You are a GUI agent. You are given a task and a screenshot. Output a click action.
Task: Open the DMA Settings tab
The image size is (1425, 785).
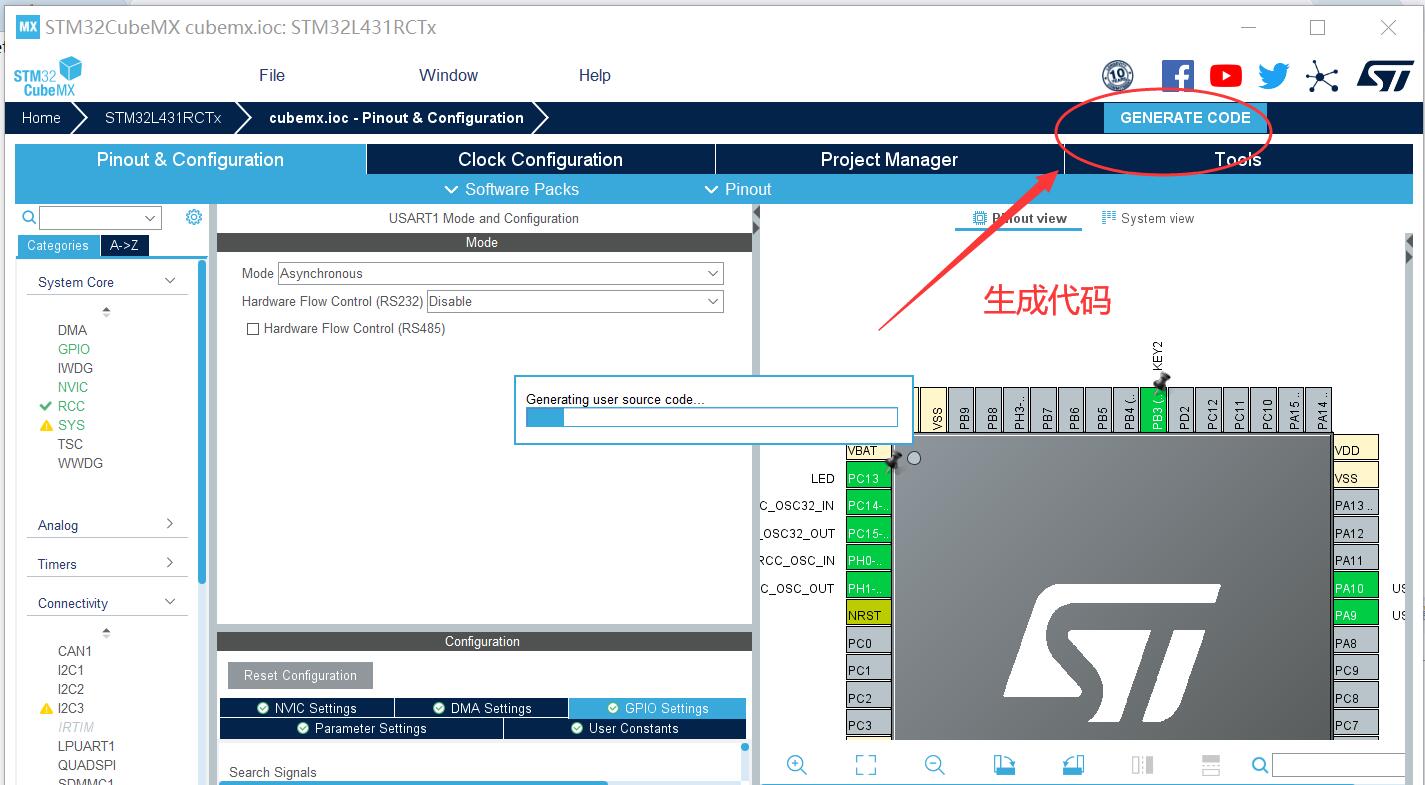coord(481,708)
